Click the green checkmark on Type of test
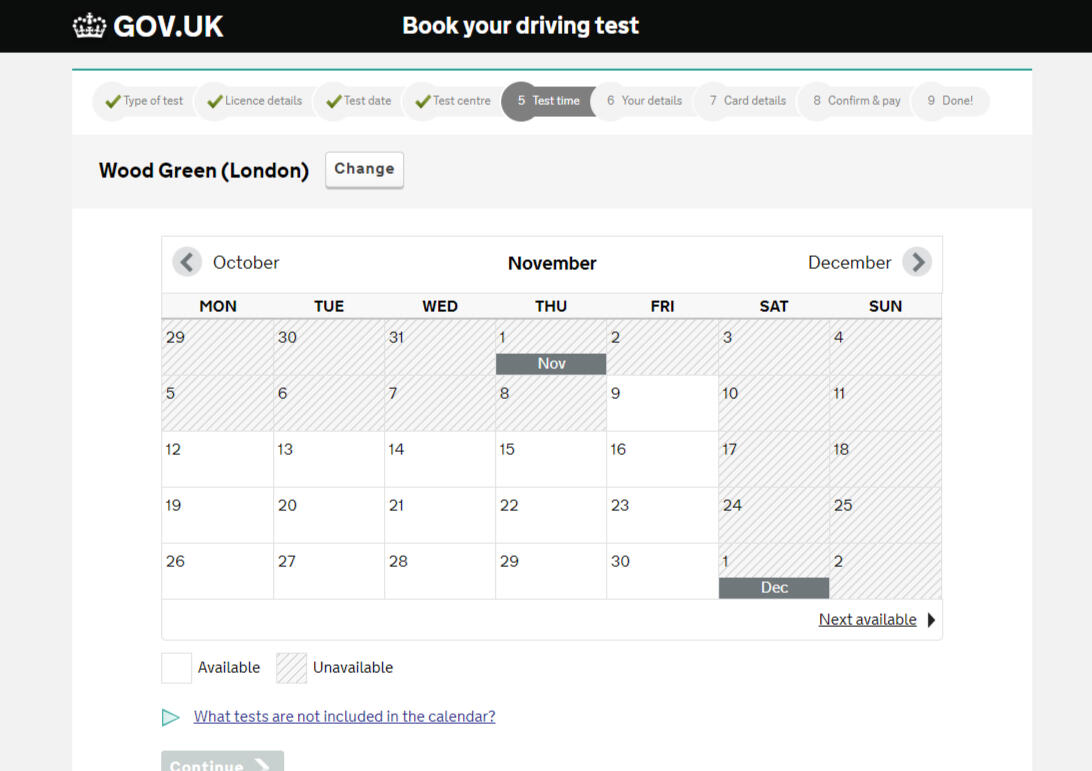 click(113, 101)
